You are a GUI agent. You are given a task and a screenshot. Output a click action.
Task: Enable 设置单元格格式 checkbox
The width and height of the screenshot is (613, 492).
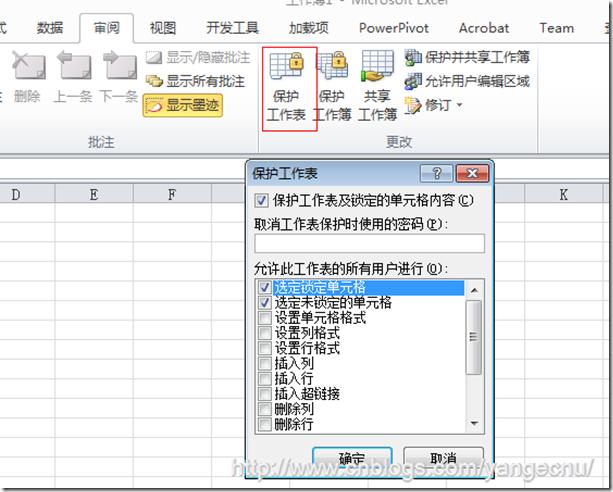tap(265, 318)
